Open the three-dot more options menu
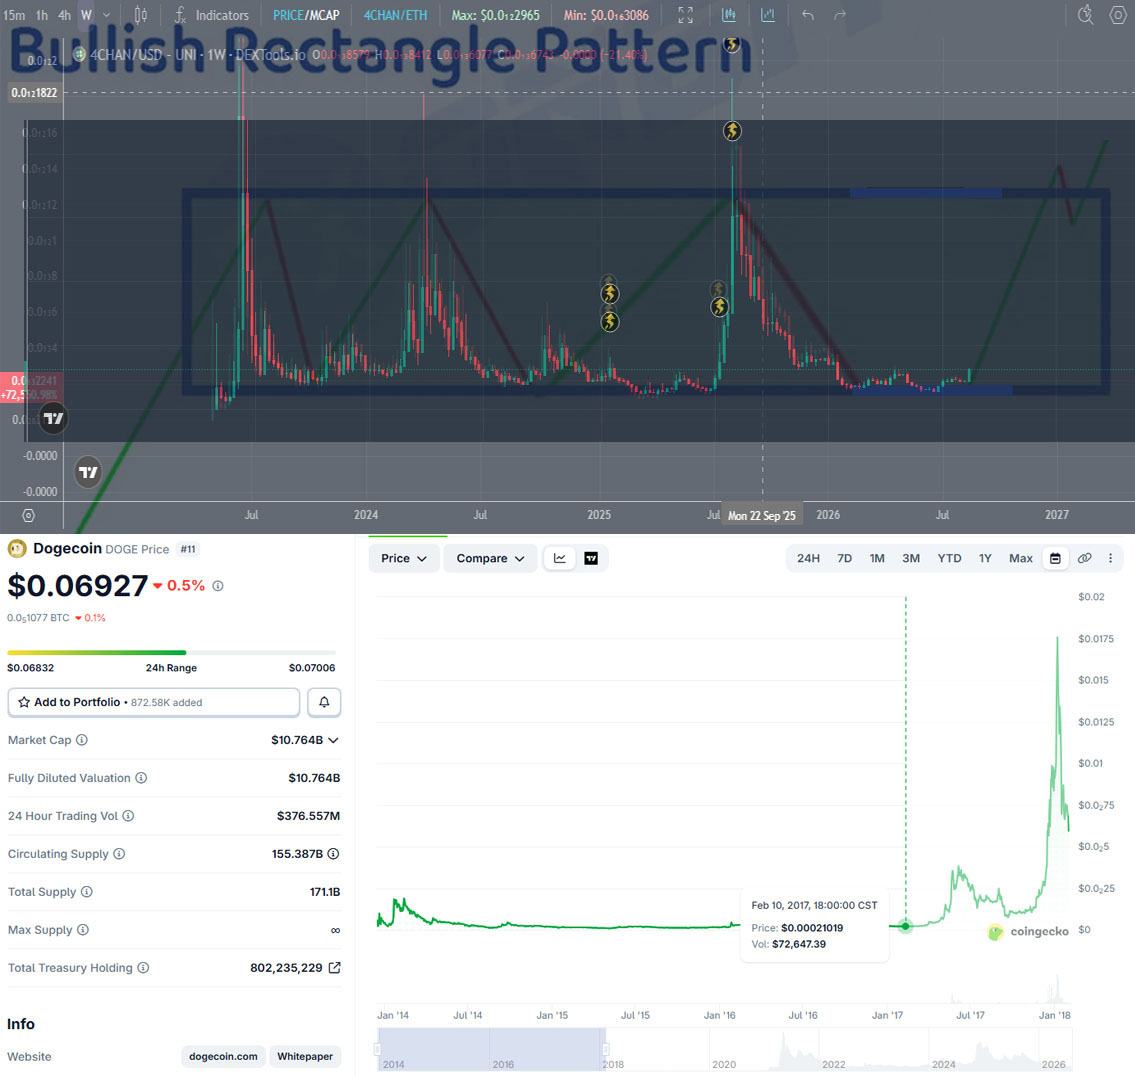This screenshot has width=1135, height=1076. click(1110, 558)
